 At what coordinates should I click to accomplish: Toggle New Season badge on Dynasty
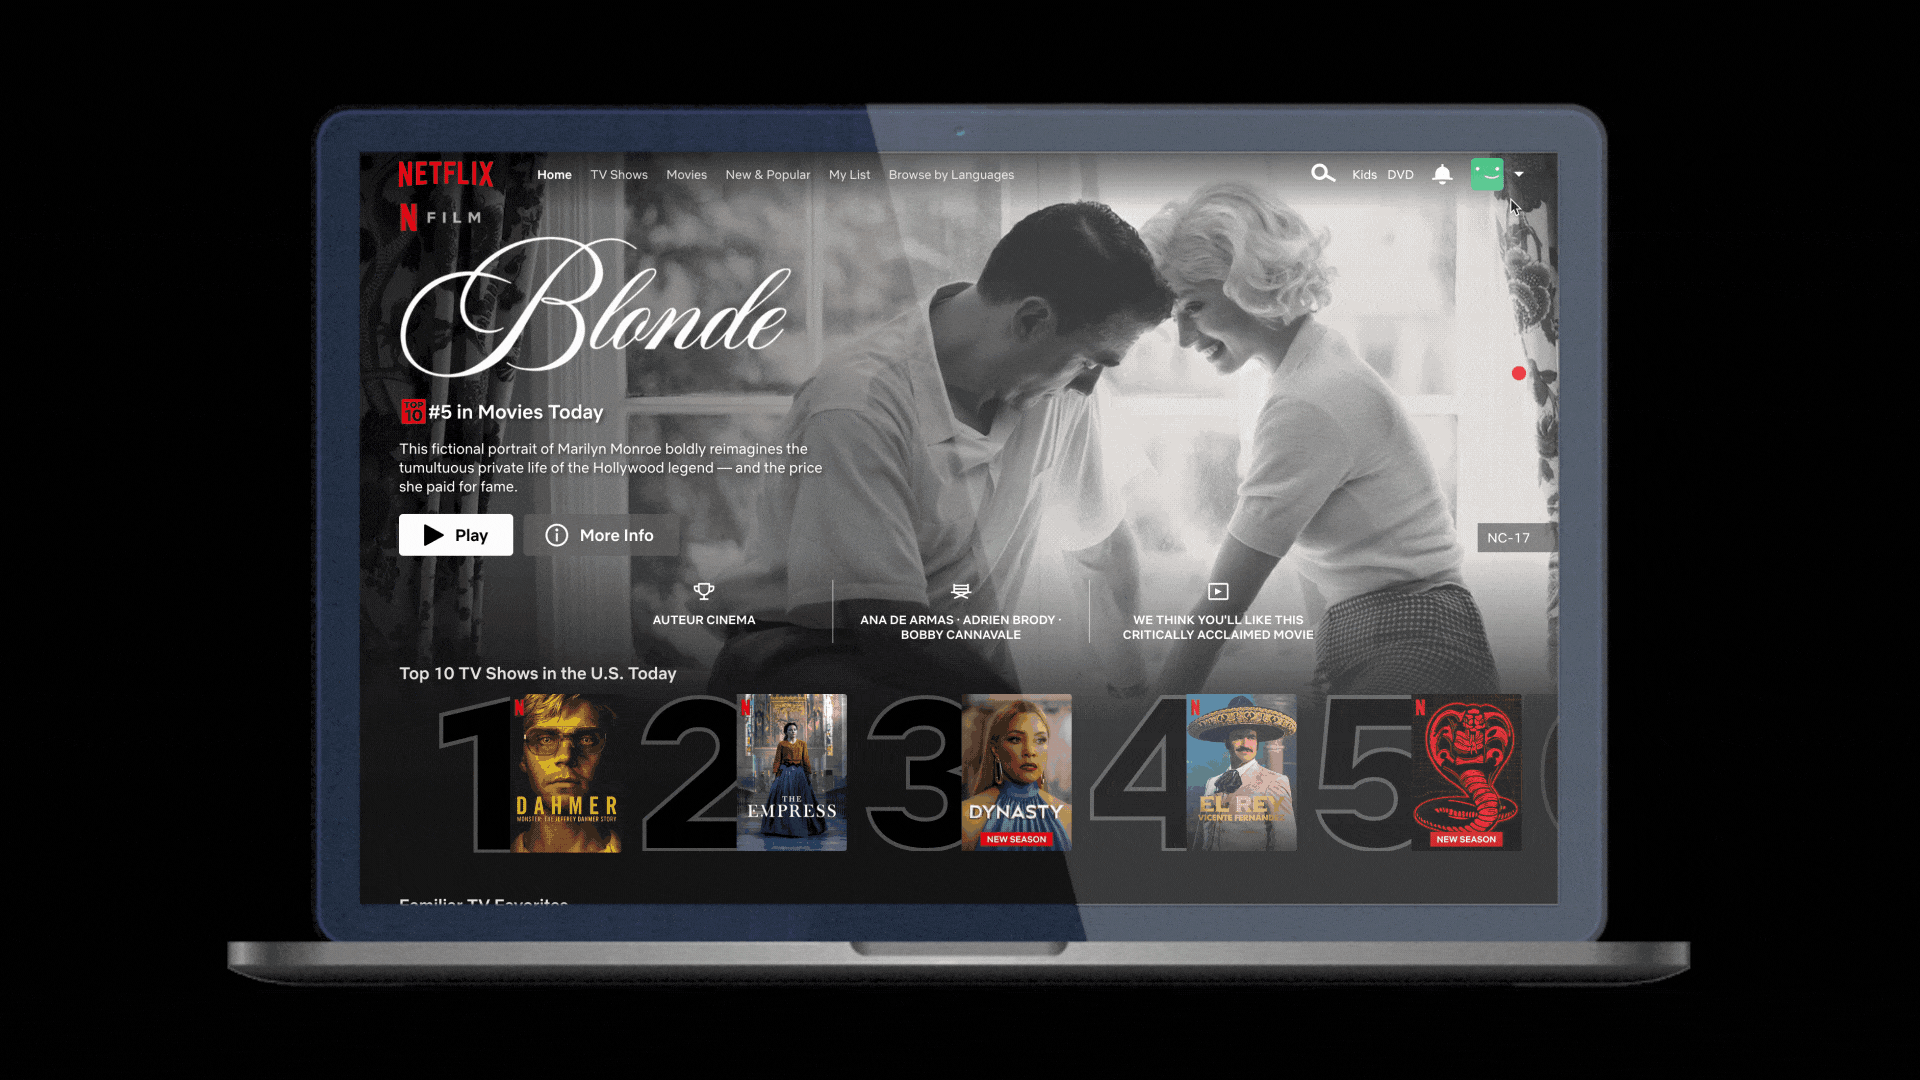(1015, 840)
